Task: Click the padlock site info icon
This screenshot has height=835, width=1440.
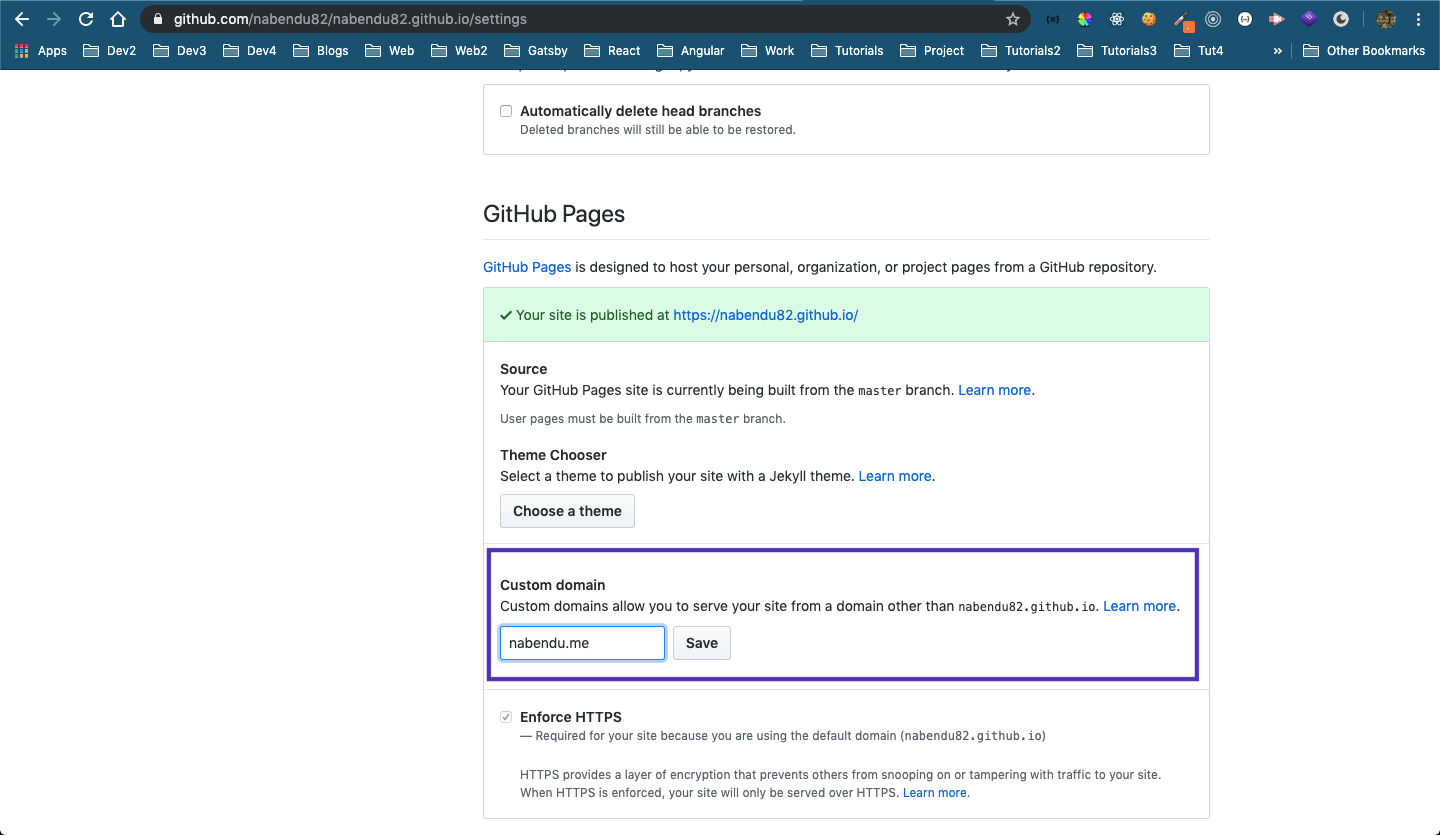Action: [x=157, y=19]
